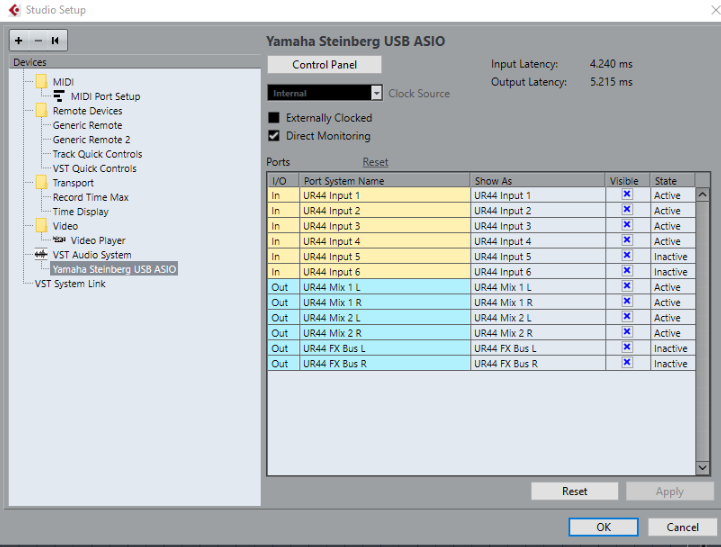The image size is (721, 547).
Task: Select Yamaha Steinberg USB ASIO item
Action: coord(114,269)
